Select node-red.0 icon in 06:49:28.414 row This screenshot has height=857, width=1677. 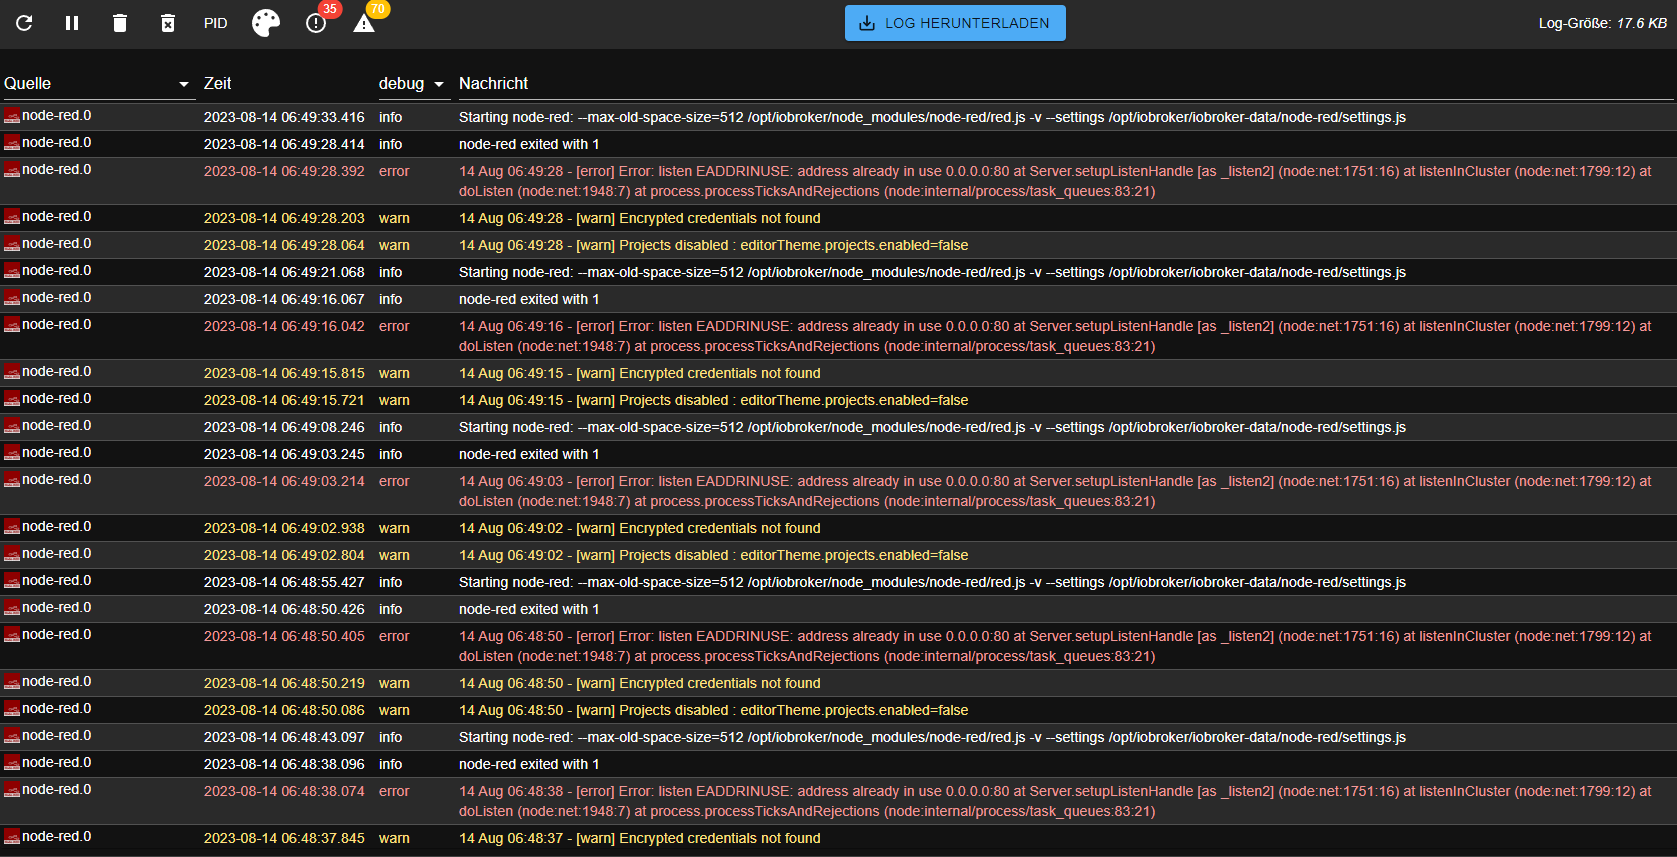[x=12, y=143]
